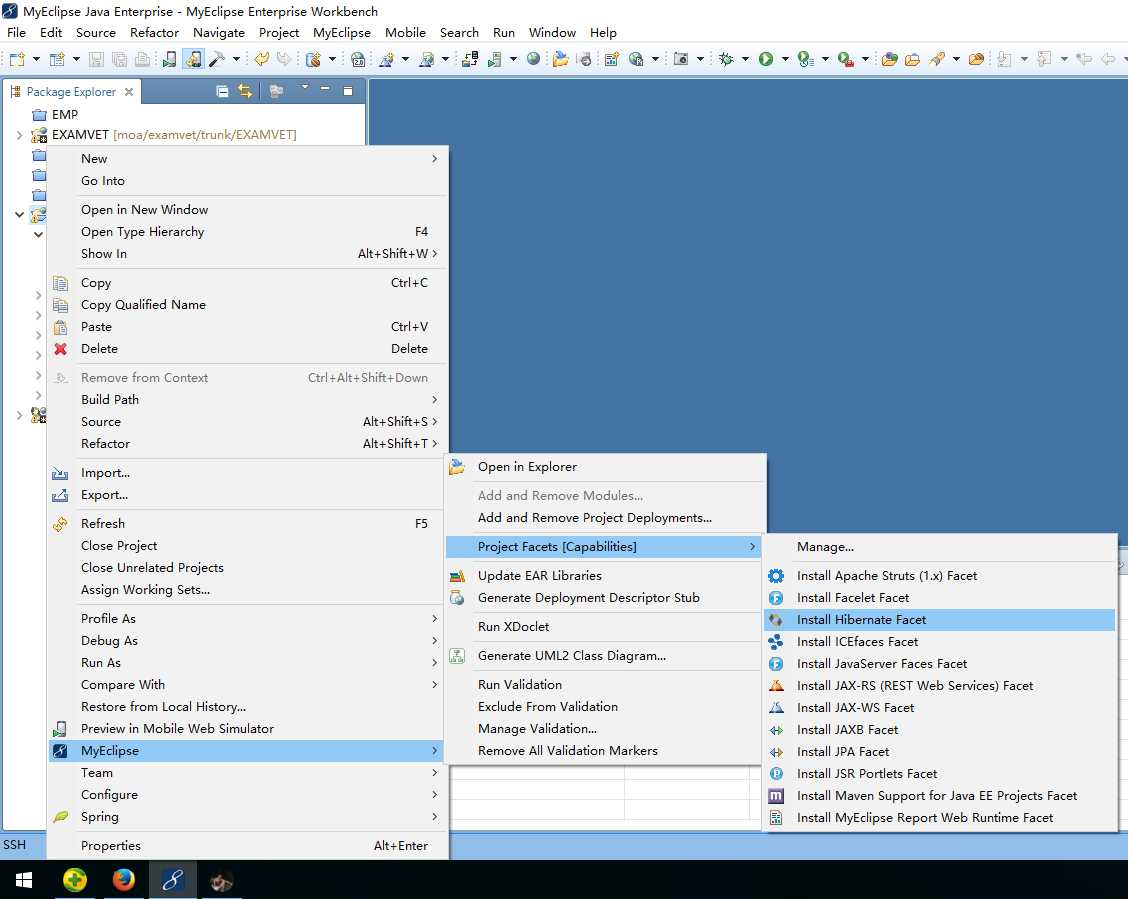Open the Window menu
1128x899 pixels.
coord(552,32)
